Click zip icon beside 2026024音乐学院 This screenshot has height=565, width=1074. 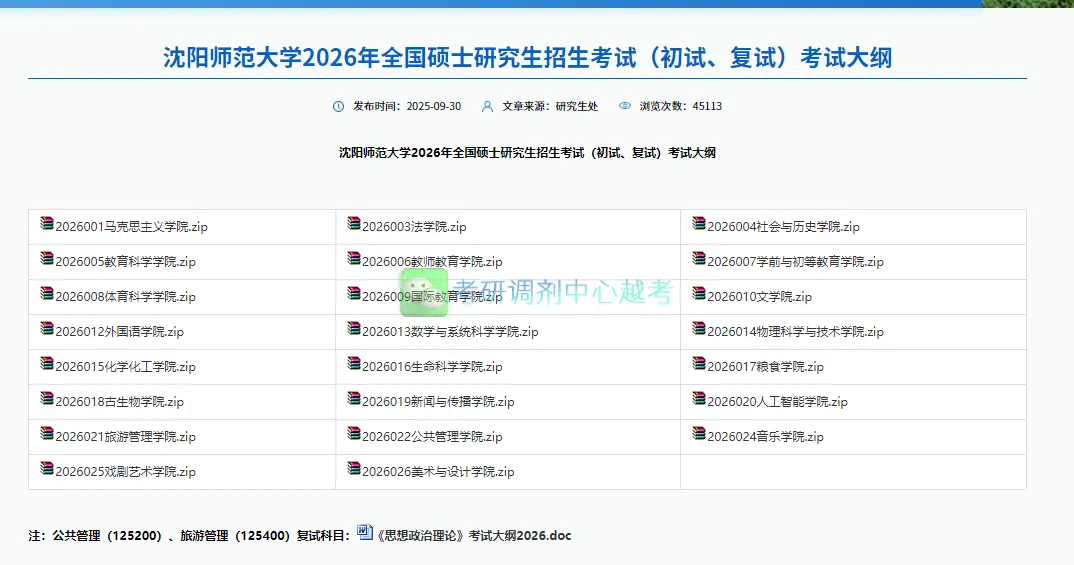tap(699, 433)
